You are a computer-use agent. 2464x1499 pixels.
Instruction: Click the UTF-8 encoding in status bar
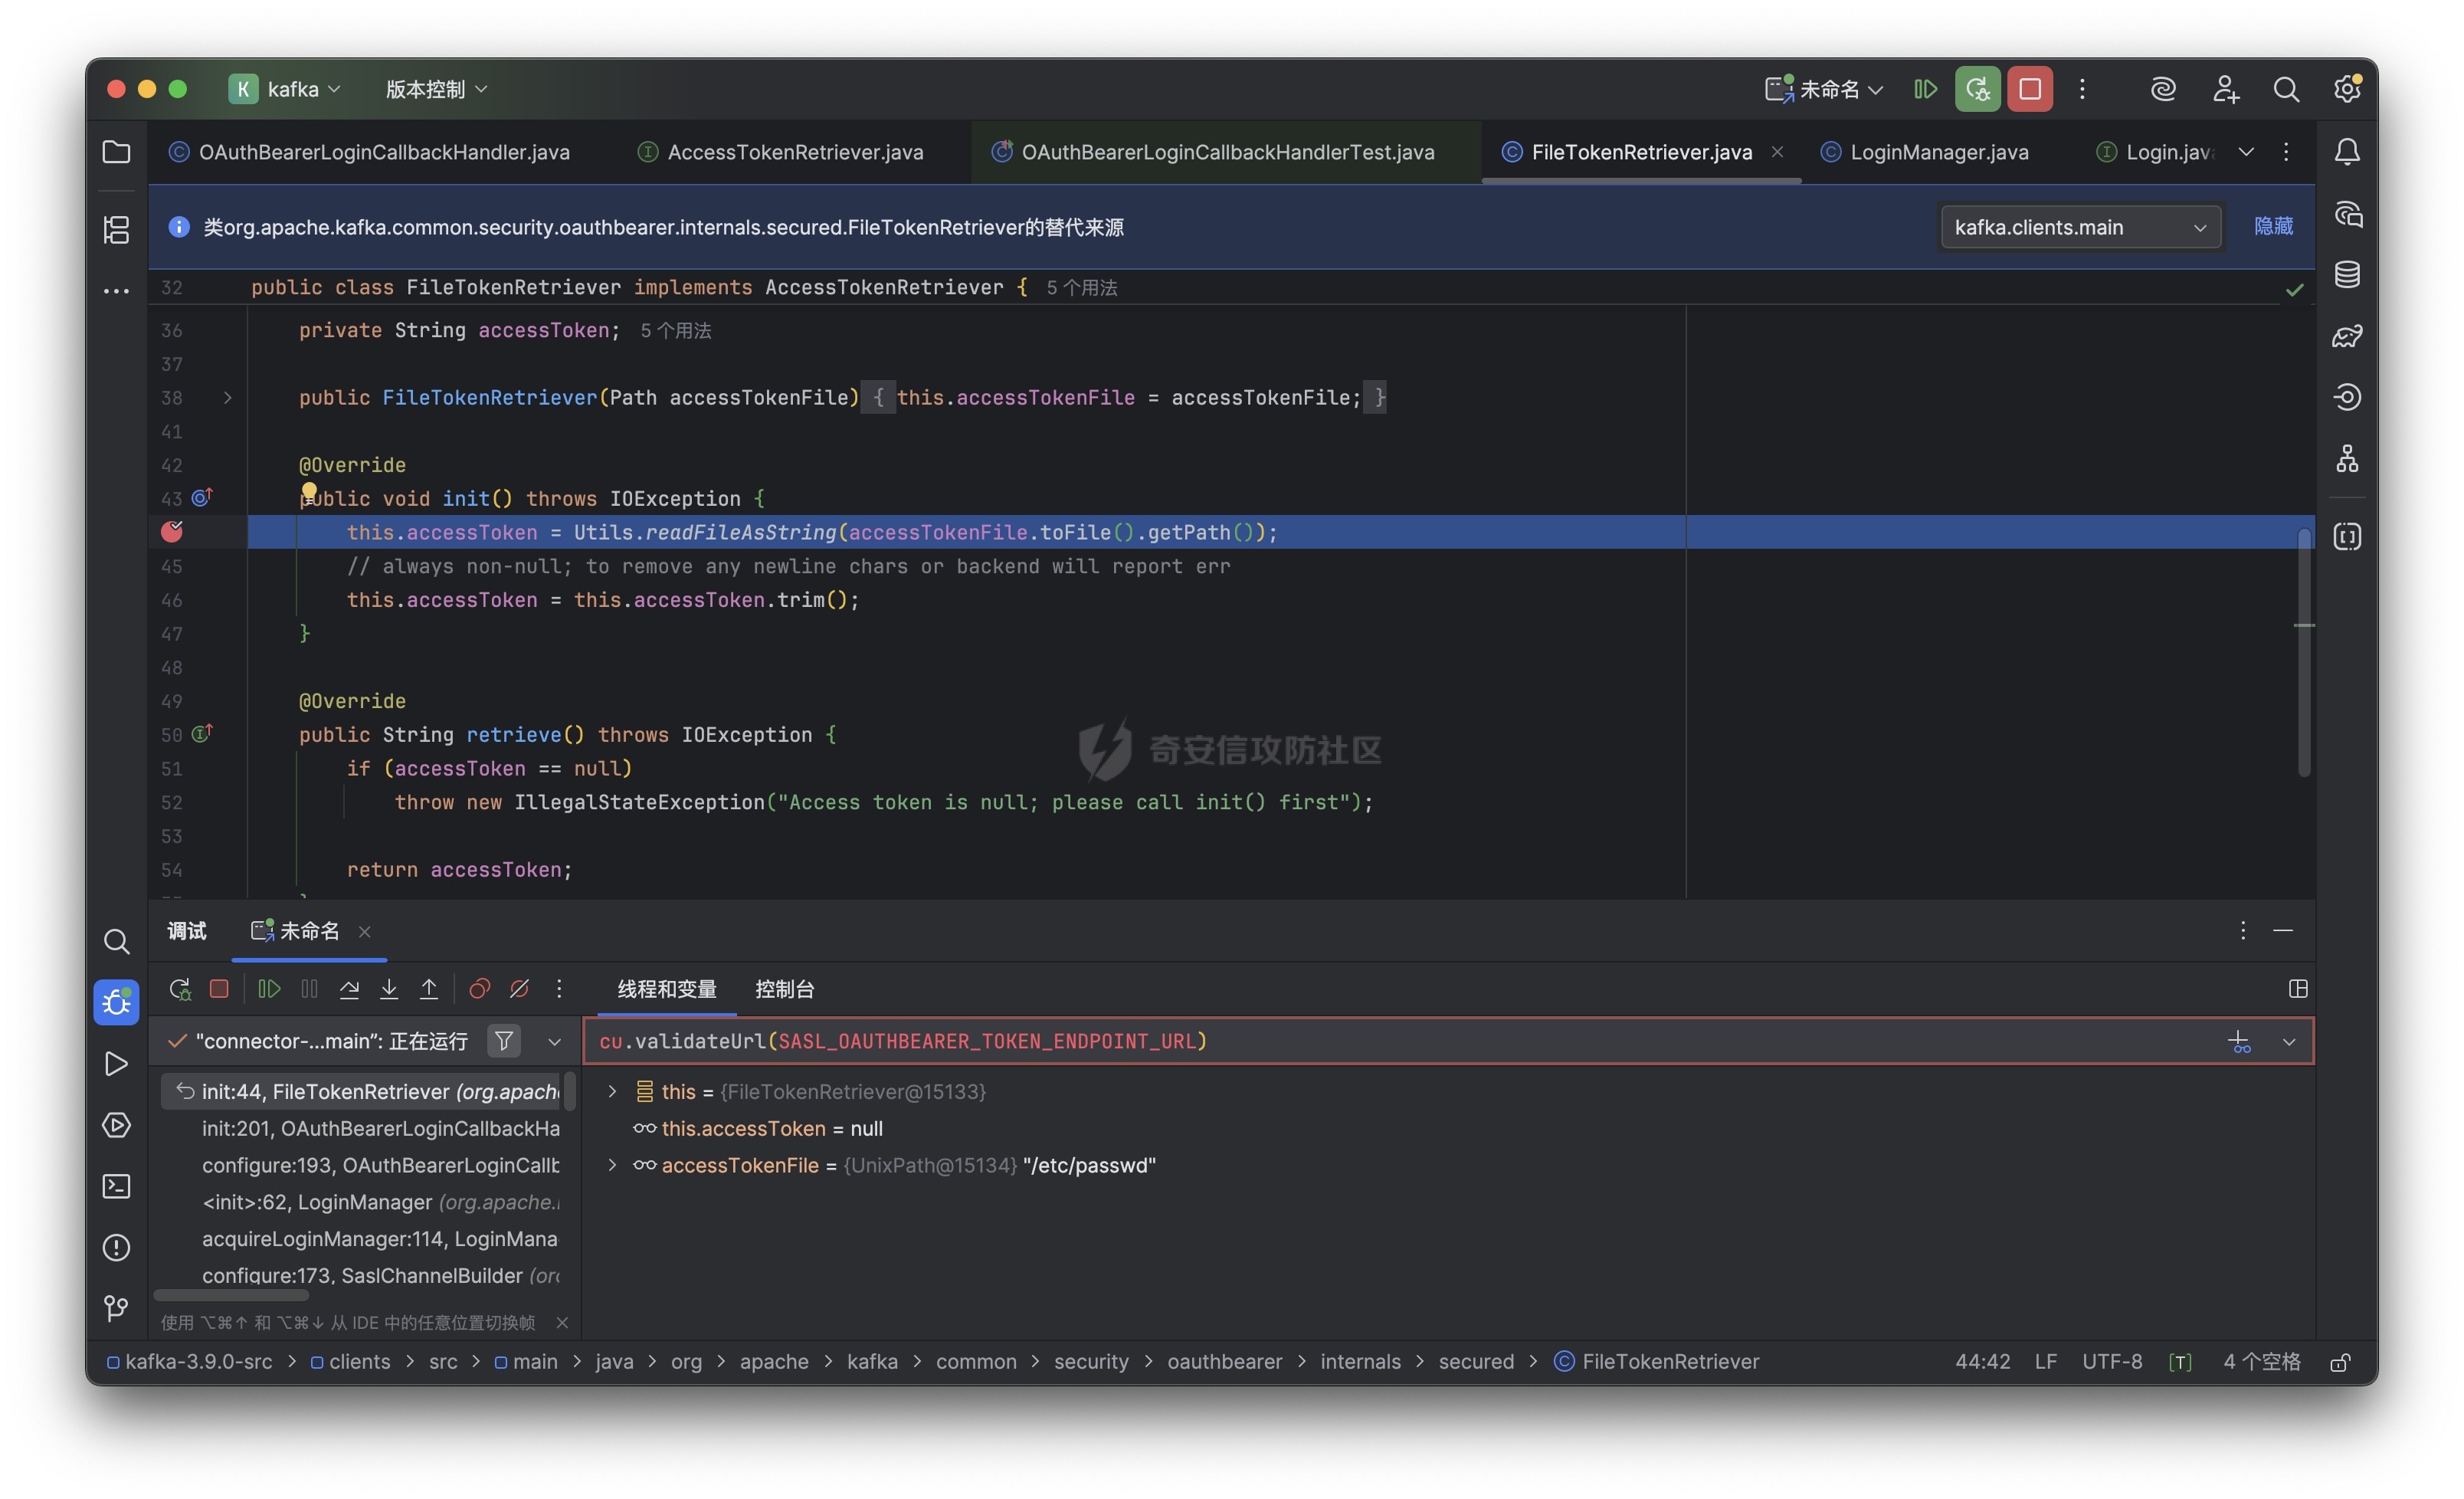(2112, 1362)
